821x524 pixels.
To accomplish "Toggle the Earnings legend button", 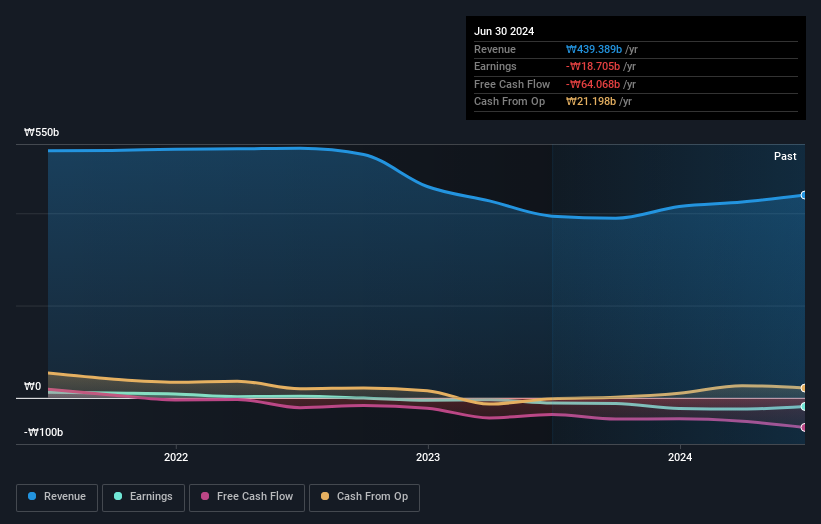I will coord(143,497).
